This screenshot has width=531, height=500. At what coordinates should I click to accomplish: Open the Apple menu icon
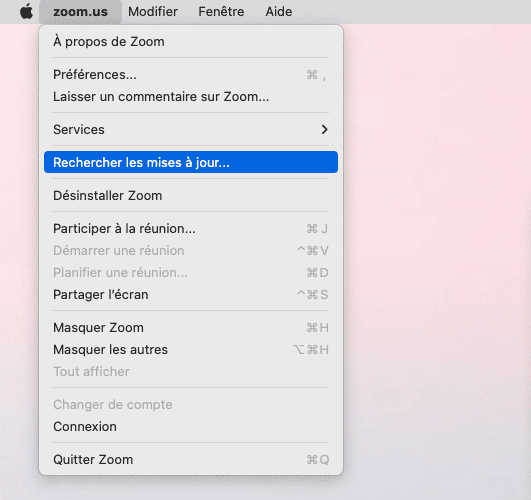26,12
